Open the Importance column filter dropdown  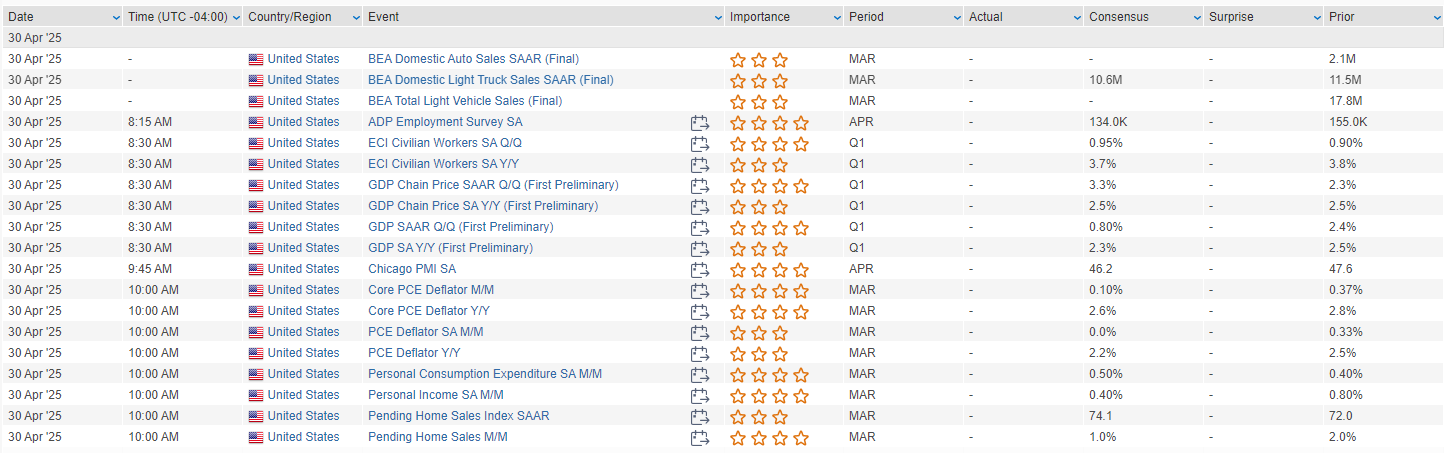click(837, 17)
